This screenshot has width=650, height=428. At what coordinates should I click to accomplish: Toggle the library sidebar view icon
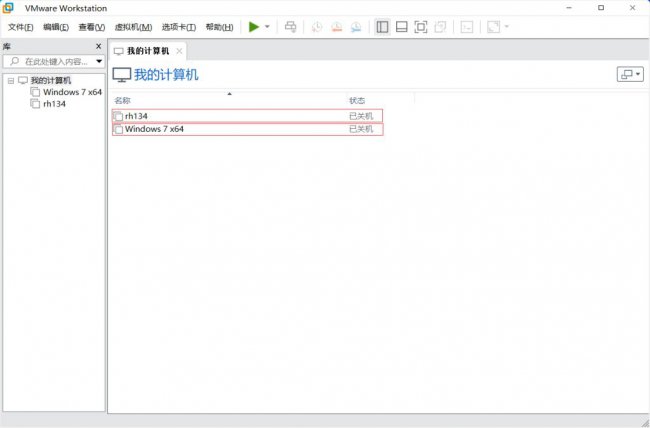coord(382,27)
